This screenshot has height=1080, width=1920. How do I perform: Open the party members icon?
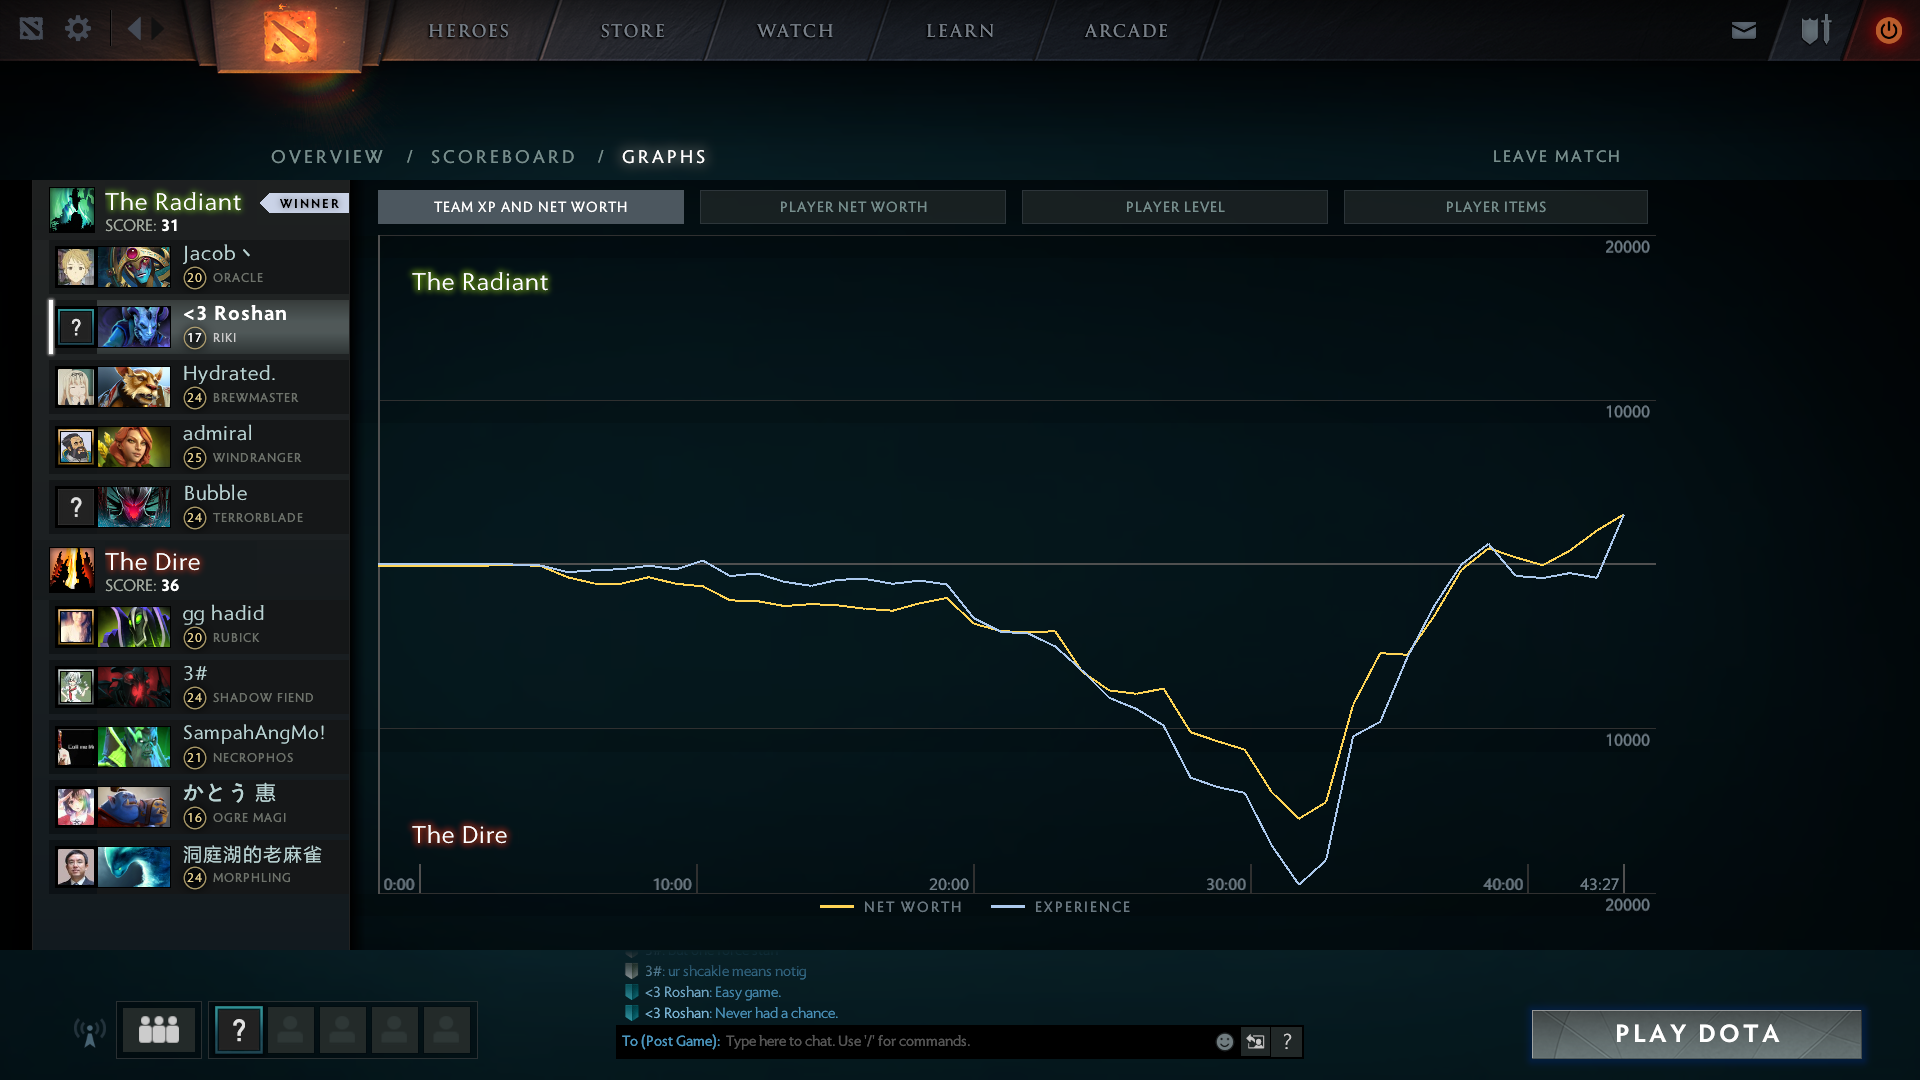[159, 1029]
